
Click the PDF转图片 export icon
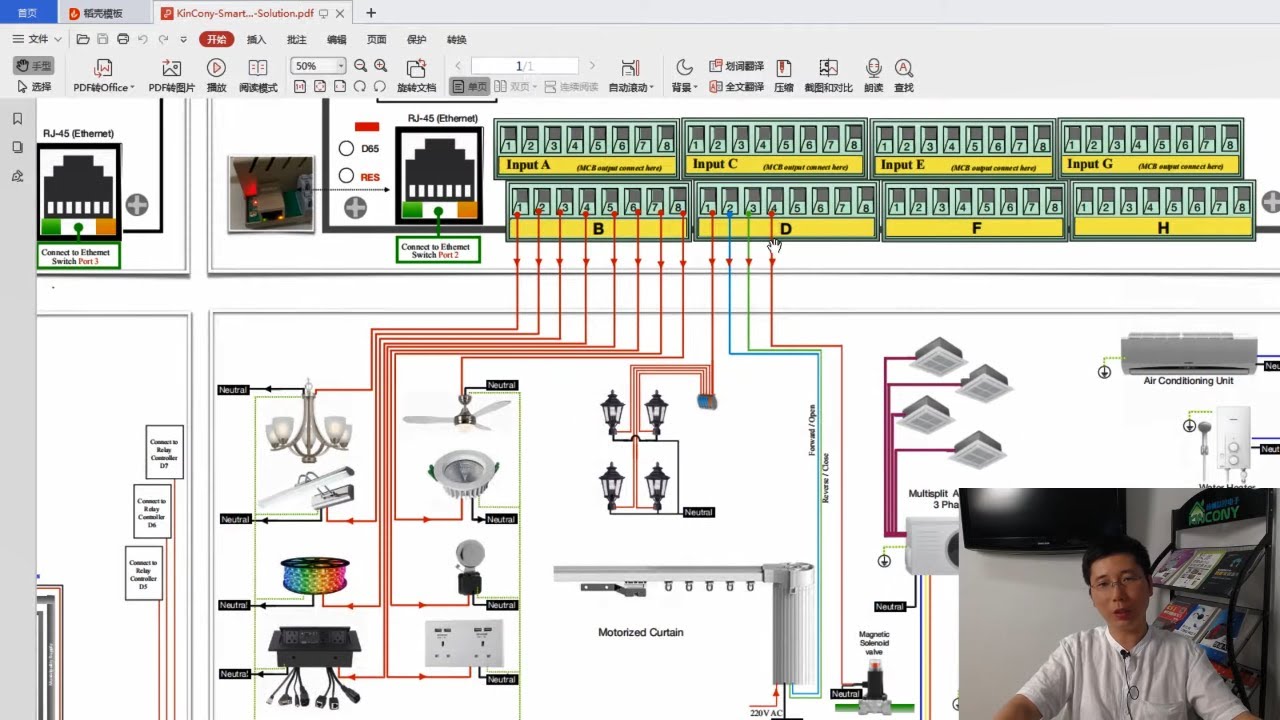[171, 68]
